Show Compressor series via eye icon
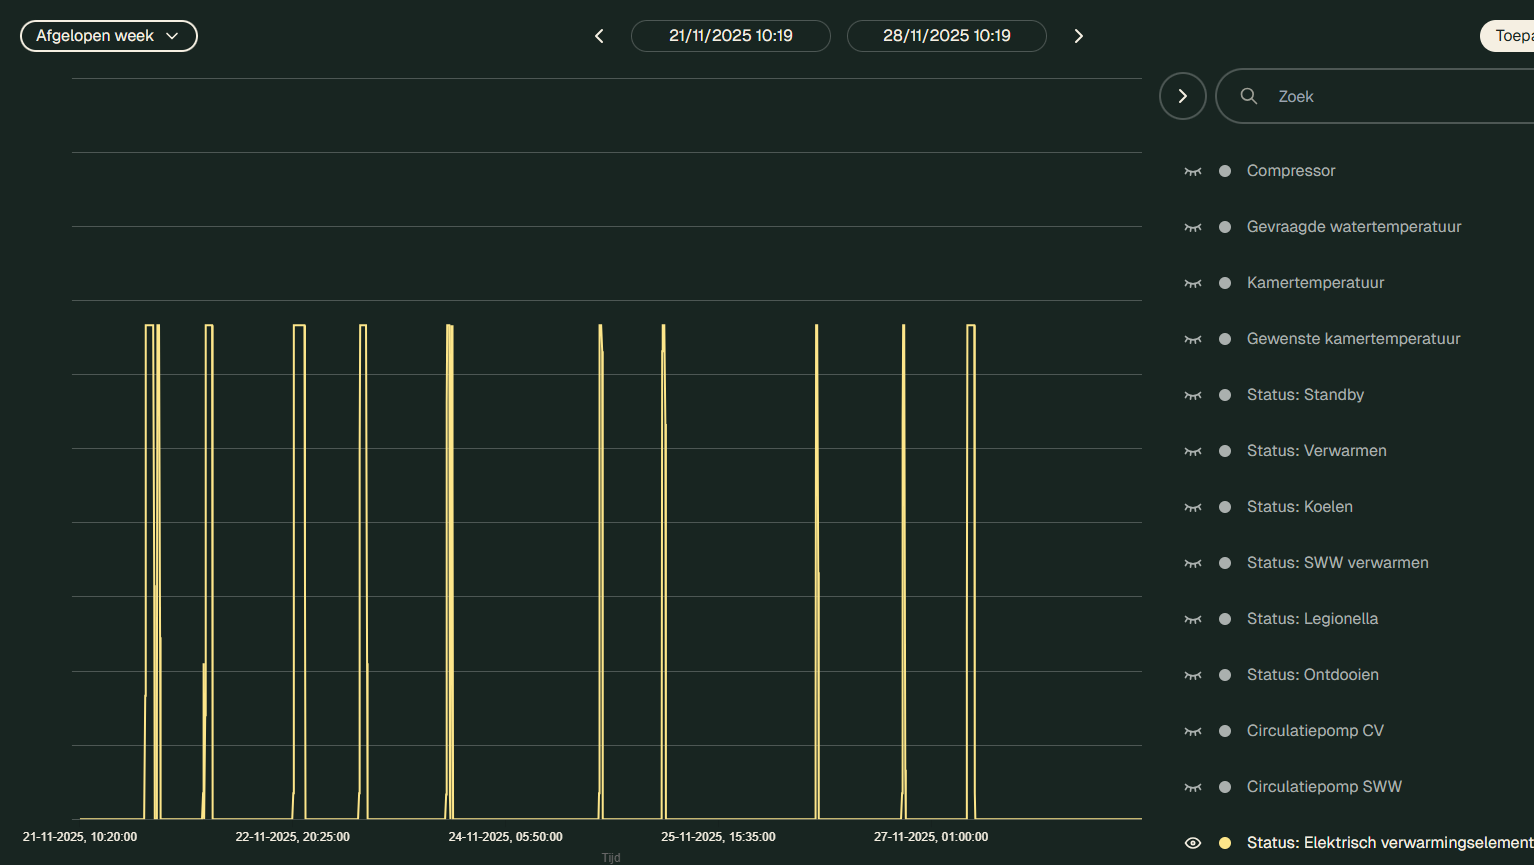 (x=1193, y=171)
